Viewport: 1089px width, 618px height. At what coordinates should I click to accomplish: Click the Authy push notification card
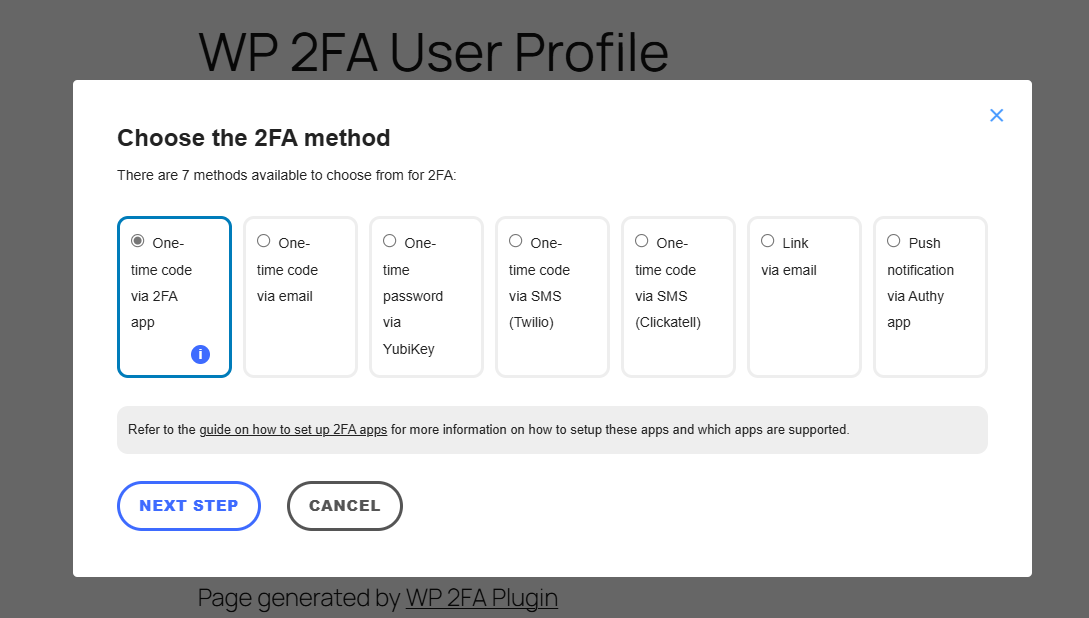tap(930, 296)
